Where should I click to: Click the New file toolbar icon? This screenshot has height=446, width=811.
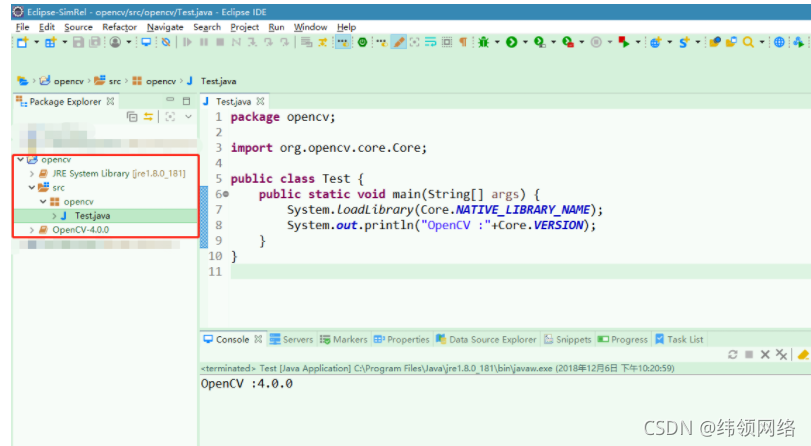(22, 42)
